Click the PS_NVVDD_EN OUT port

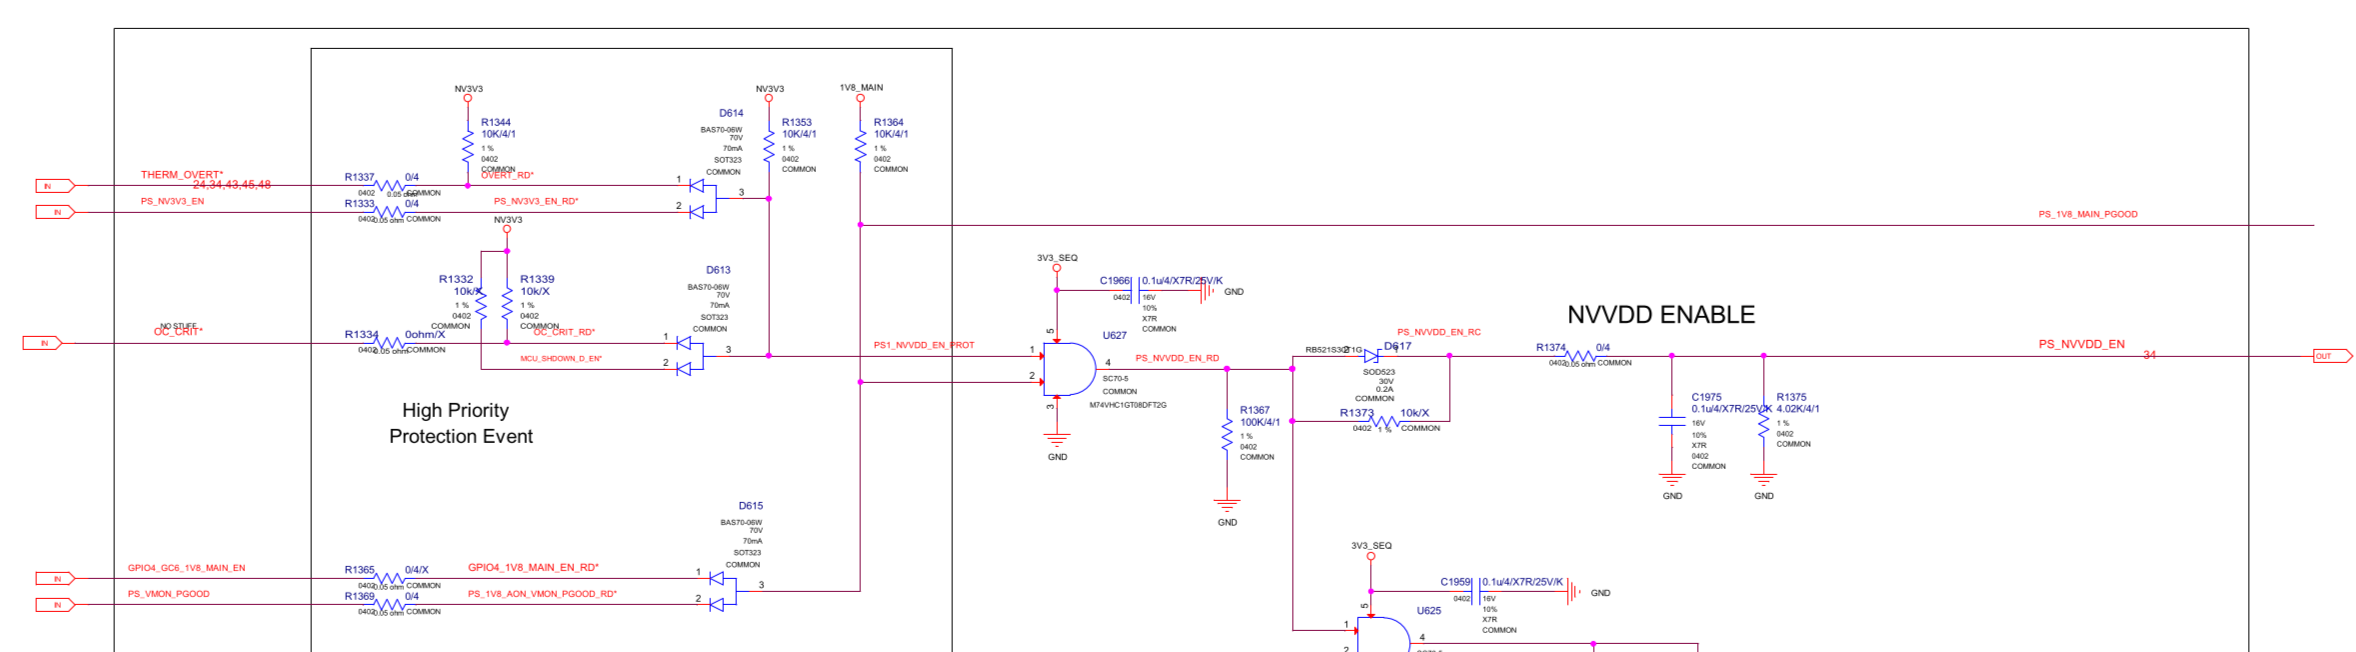(2332, 356)
